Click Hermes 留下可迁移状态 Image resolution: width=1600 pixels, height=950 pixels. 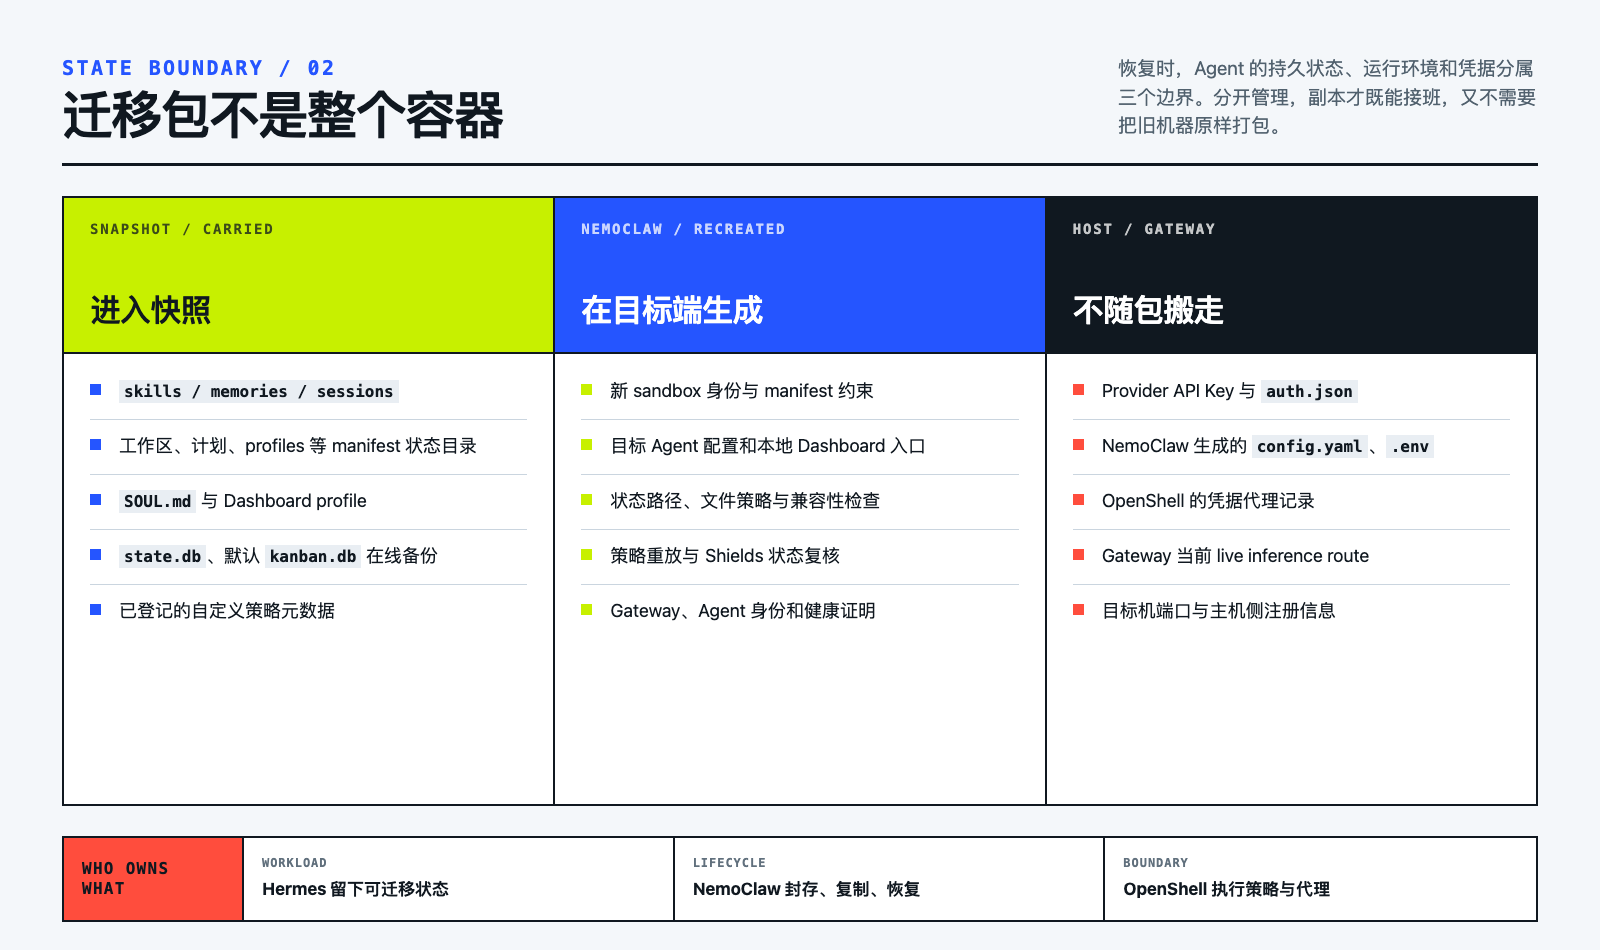coord(355,889)
